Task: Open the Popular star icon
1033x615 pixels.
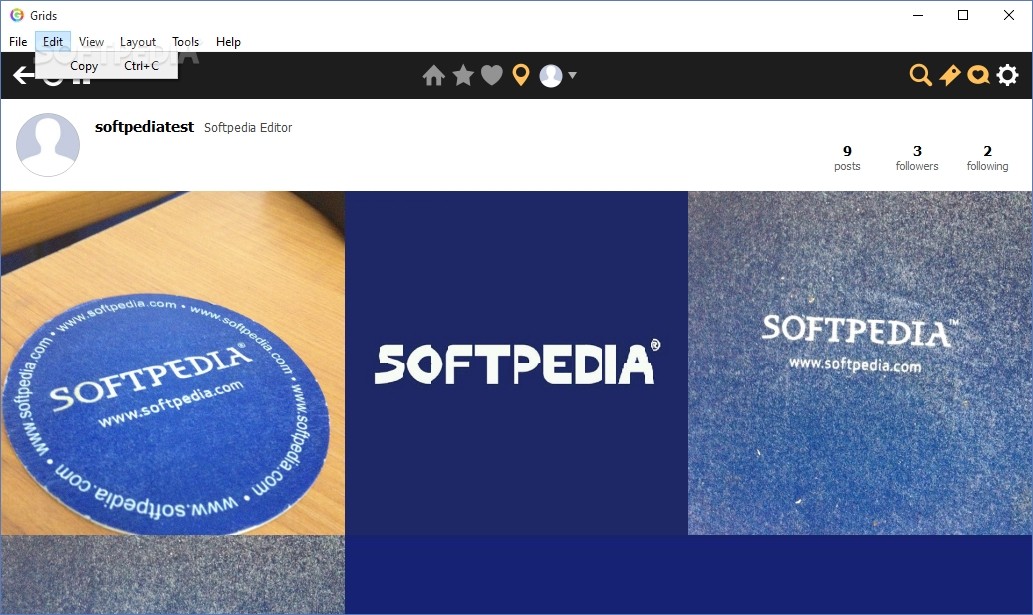Action: click(x=463, y=75)
